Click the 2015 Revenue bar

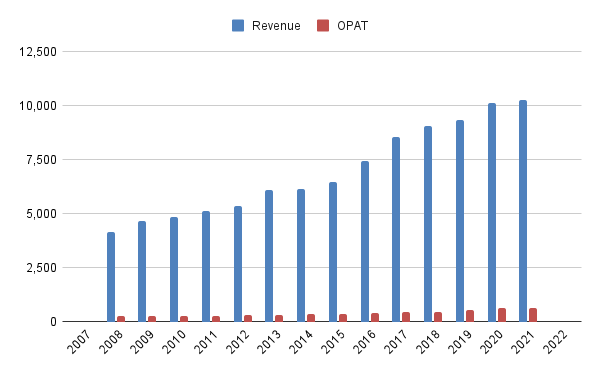point(333,252)
